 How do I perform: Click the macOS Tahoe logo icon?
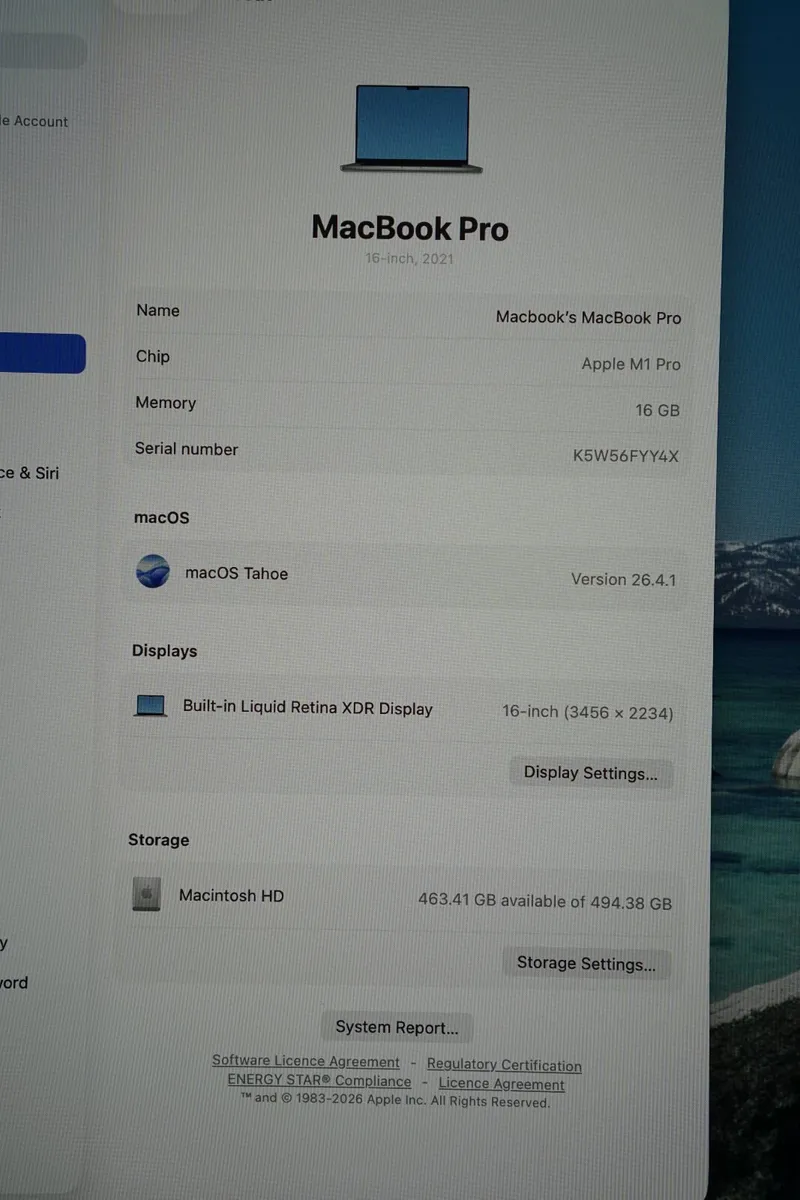153,572
